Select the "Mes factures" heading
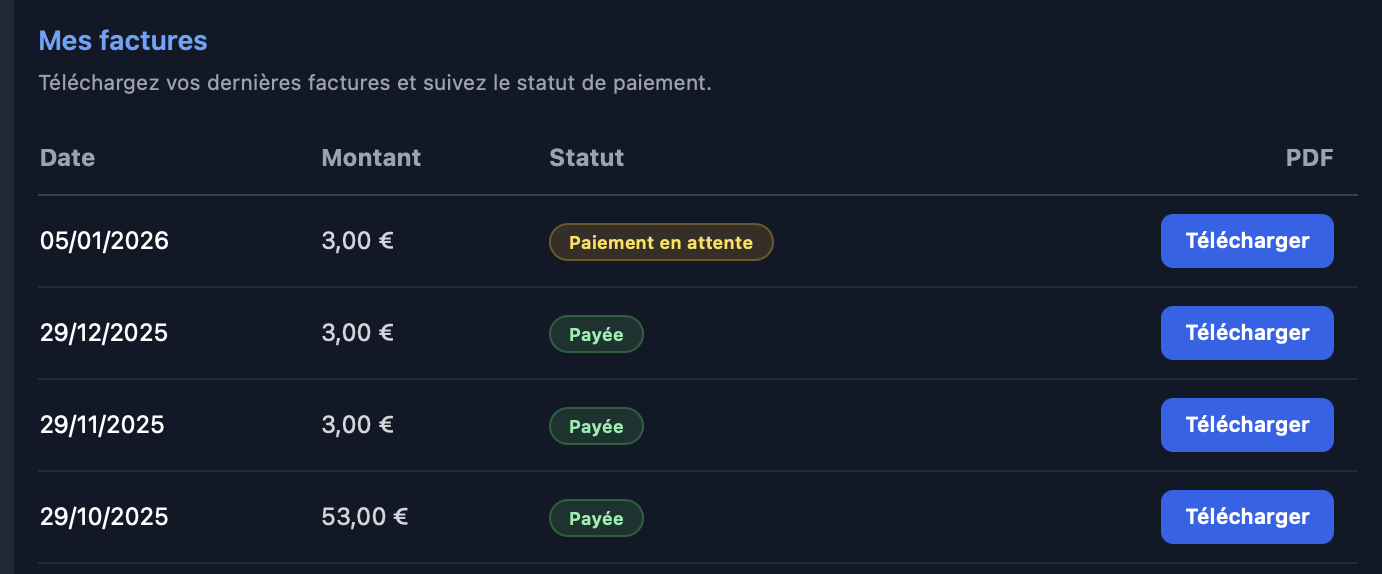1382x574 pixels. 123,41
